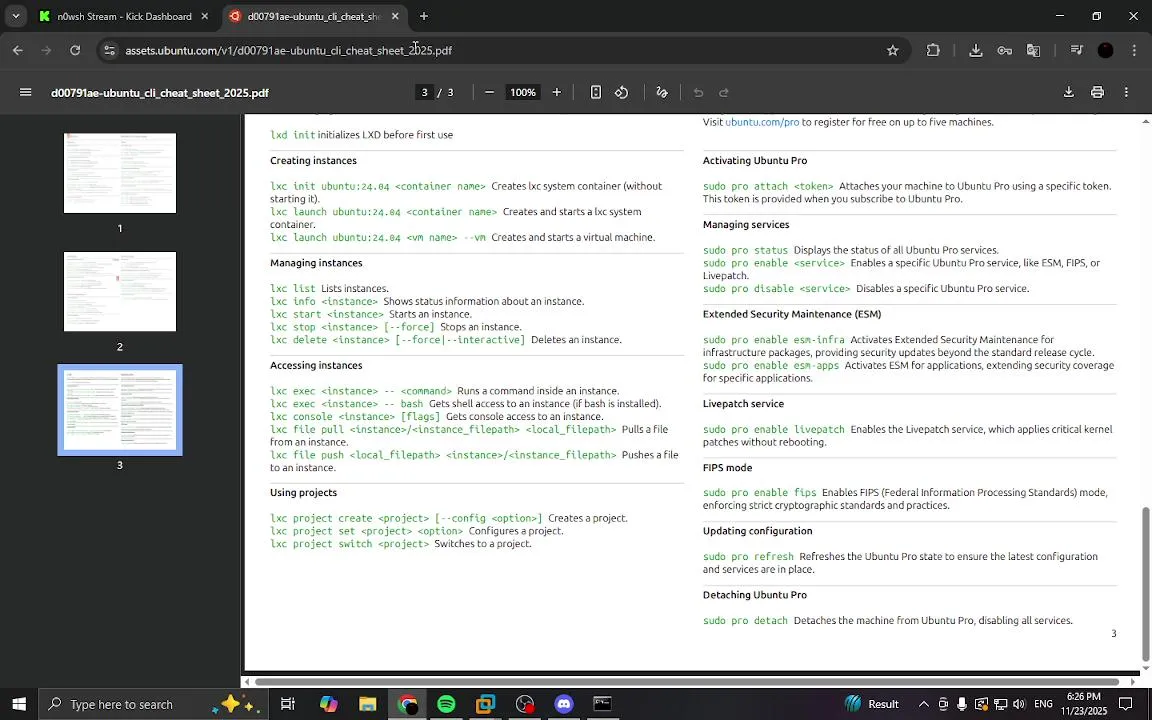The image size is (1152, 720).
Task: Open a new browser tab
Action: (x=424, y=16)
